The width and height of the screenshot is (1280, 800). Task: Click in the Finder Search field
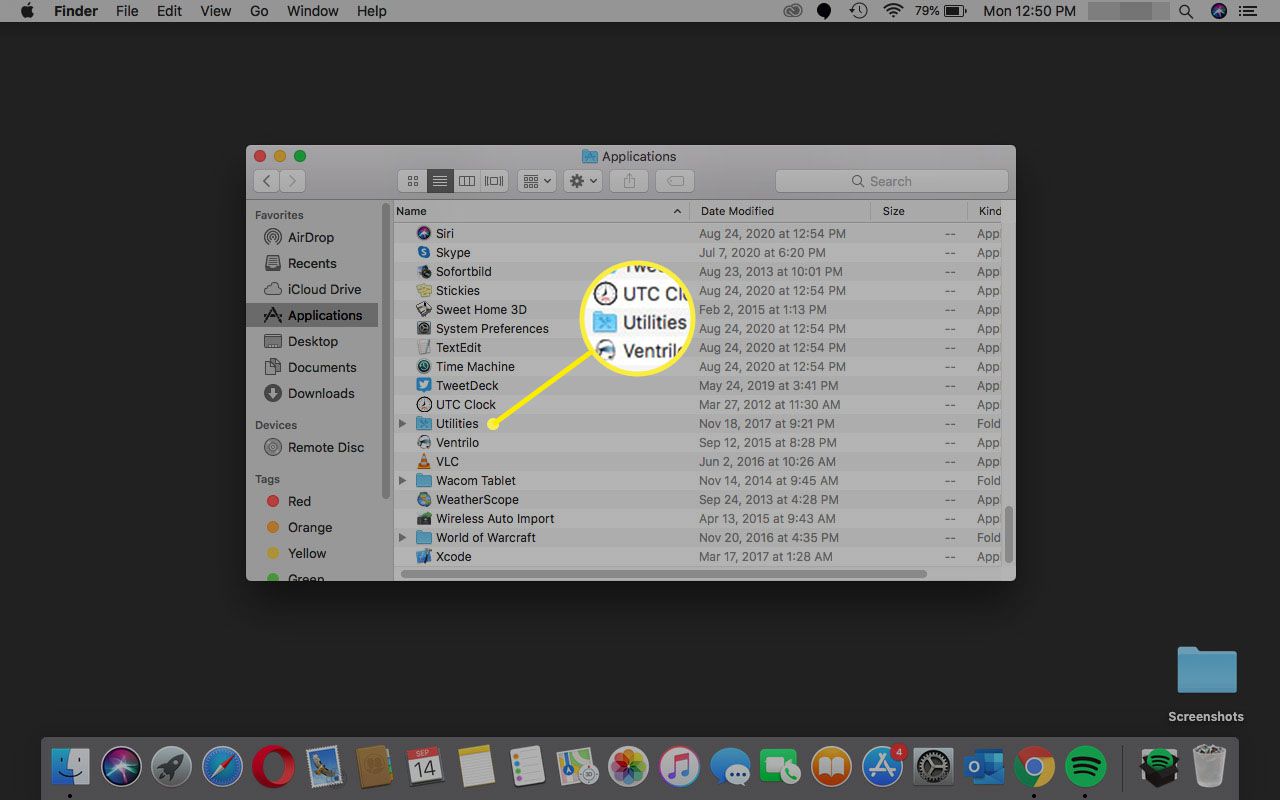coord(891,181)
